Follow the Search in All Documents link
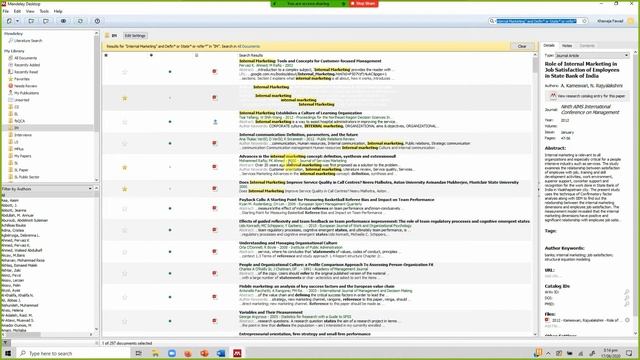 (249, 47)
